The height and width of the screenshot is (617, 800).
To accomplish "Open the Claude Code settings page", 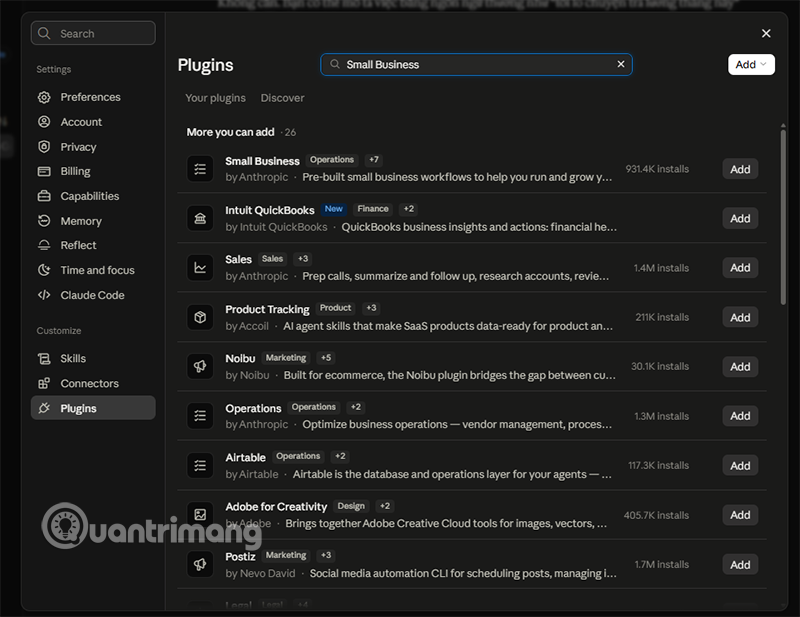I will point(93,295).
